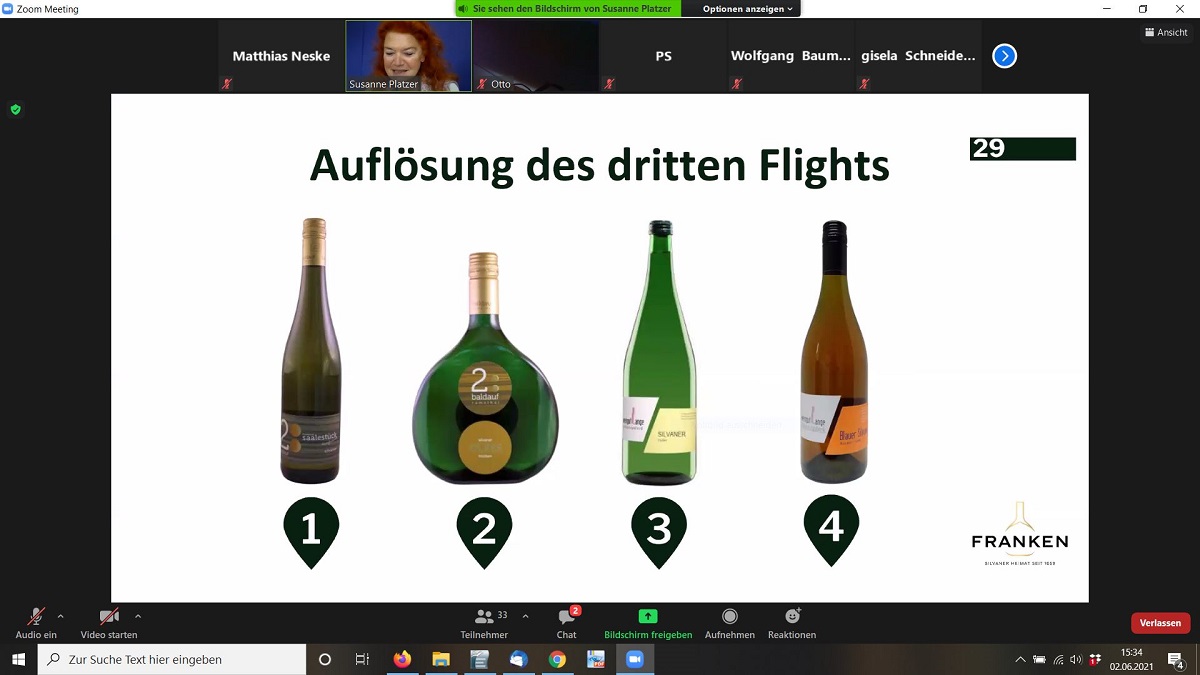Click marker pin number 1
The width and height of the screenshot is (1200, 675).
(311, 532)
